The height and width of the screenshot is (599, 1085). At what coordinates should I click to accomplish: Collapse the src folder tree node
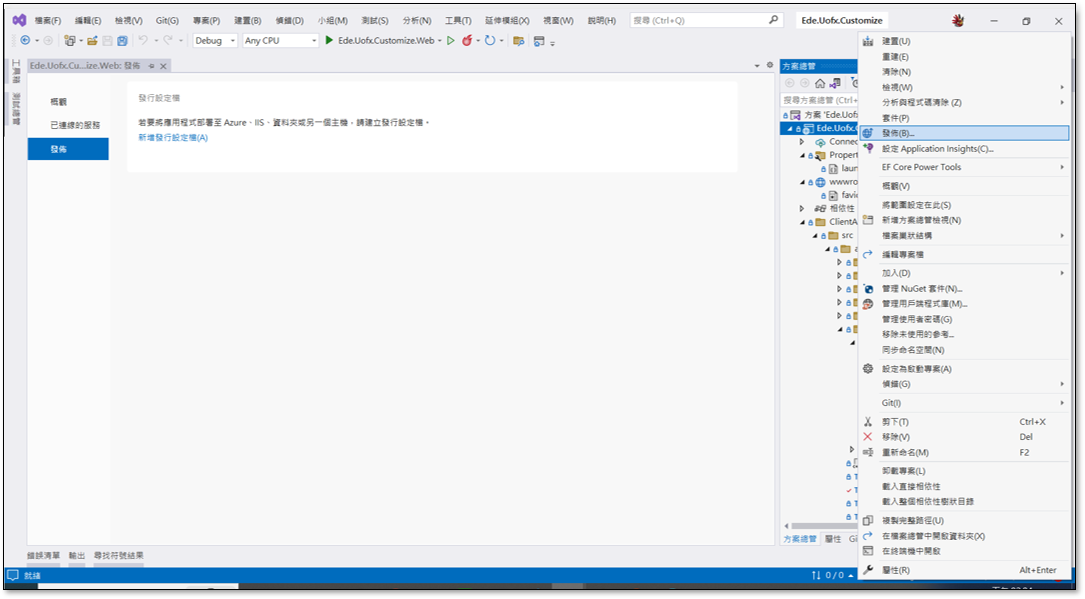(815, 235)
